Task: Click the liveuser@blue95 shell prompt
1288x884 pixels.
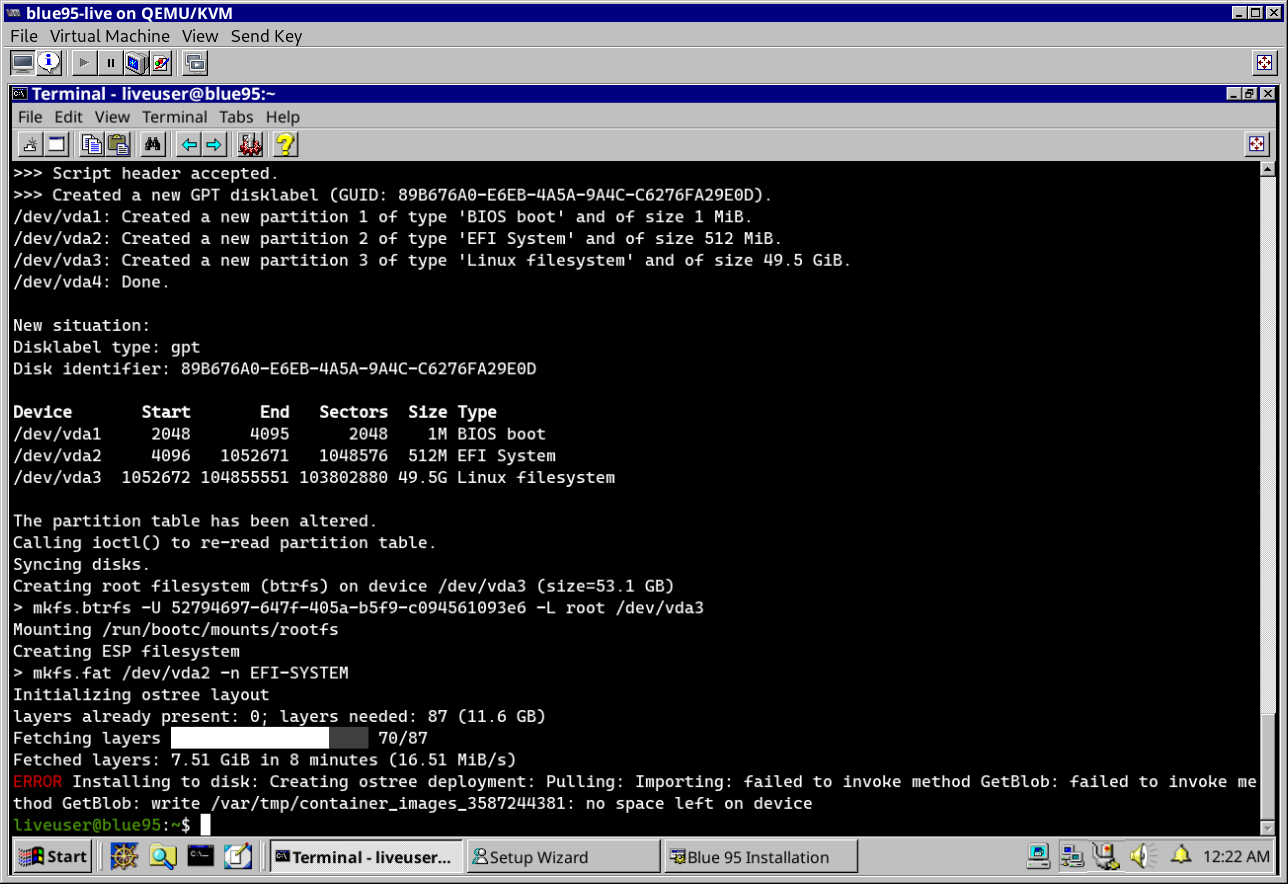Action: click(102, 825)
